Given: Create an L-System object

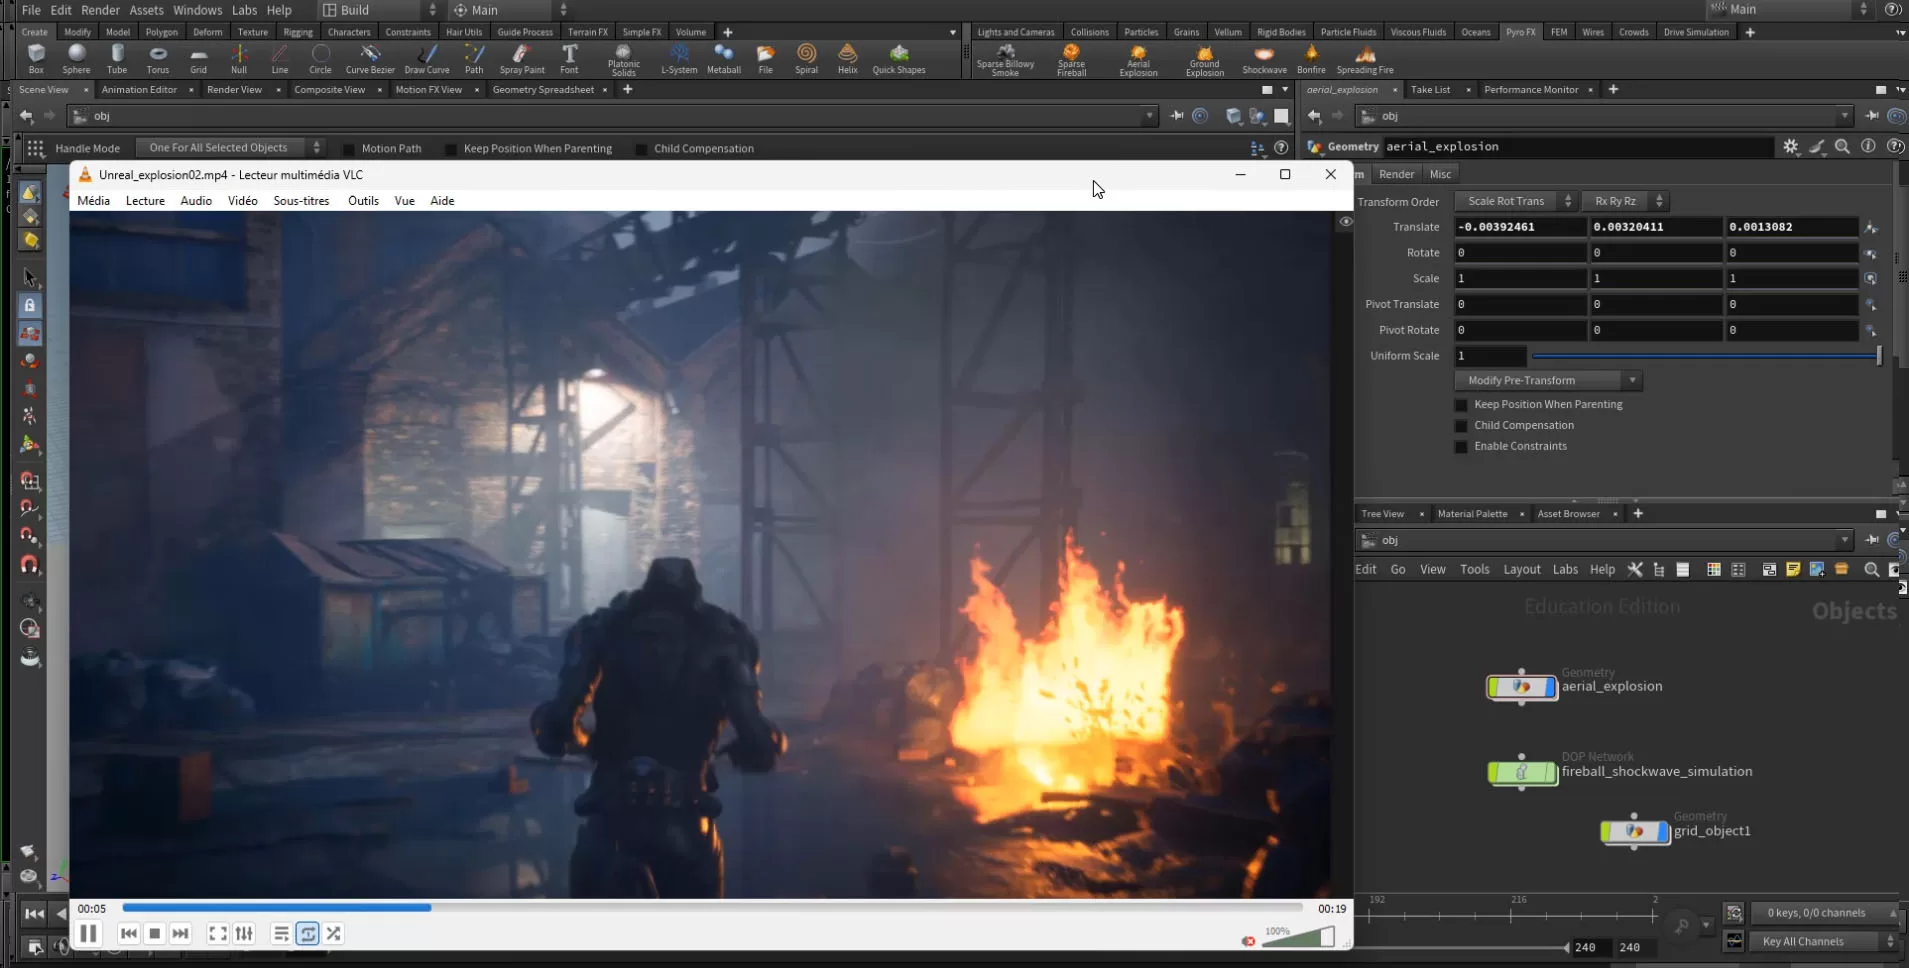Looking at the screenshot, I should pyautogui.click(x=679, y=58).
